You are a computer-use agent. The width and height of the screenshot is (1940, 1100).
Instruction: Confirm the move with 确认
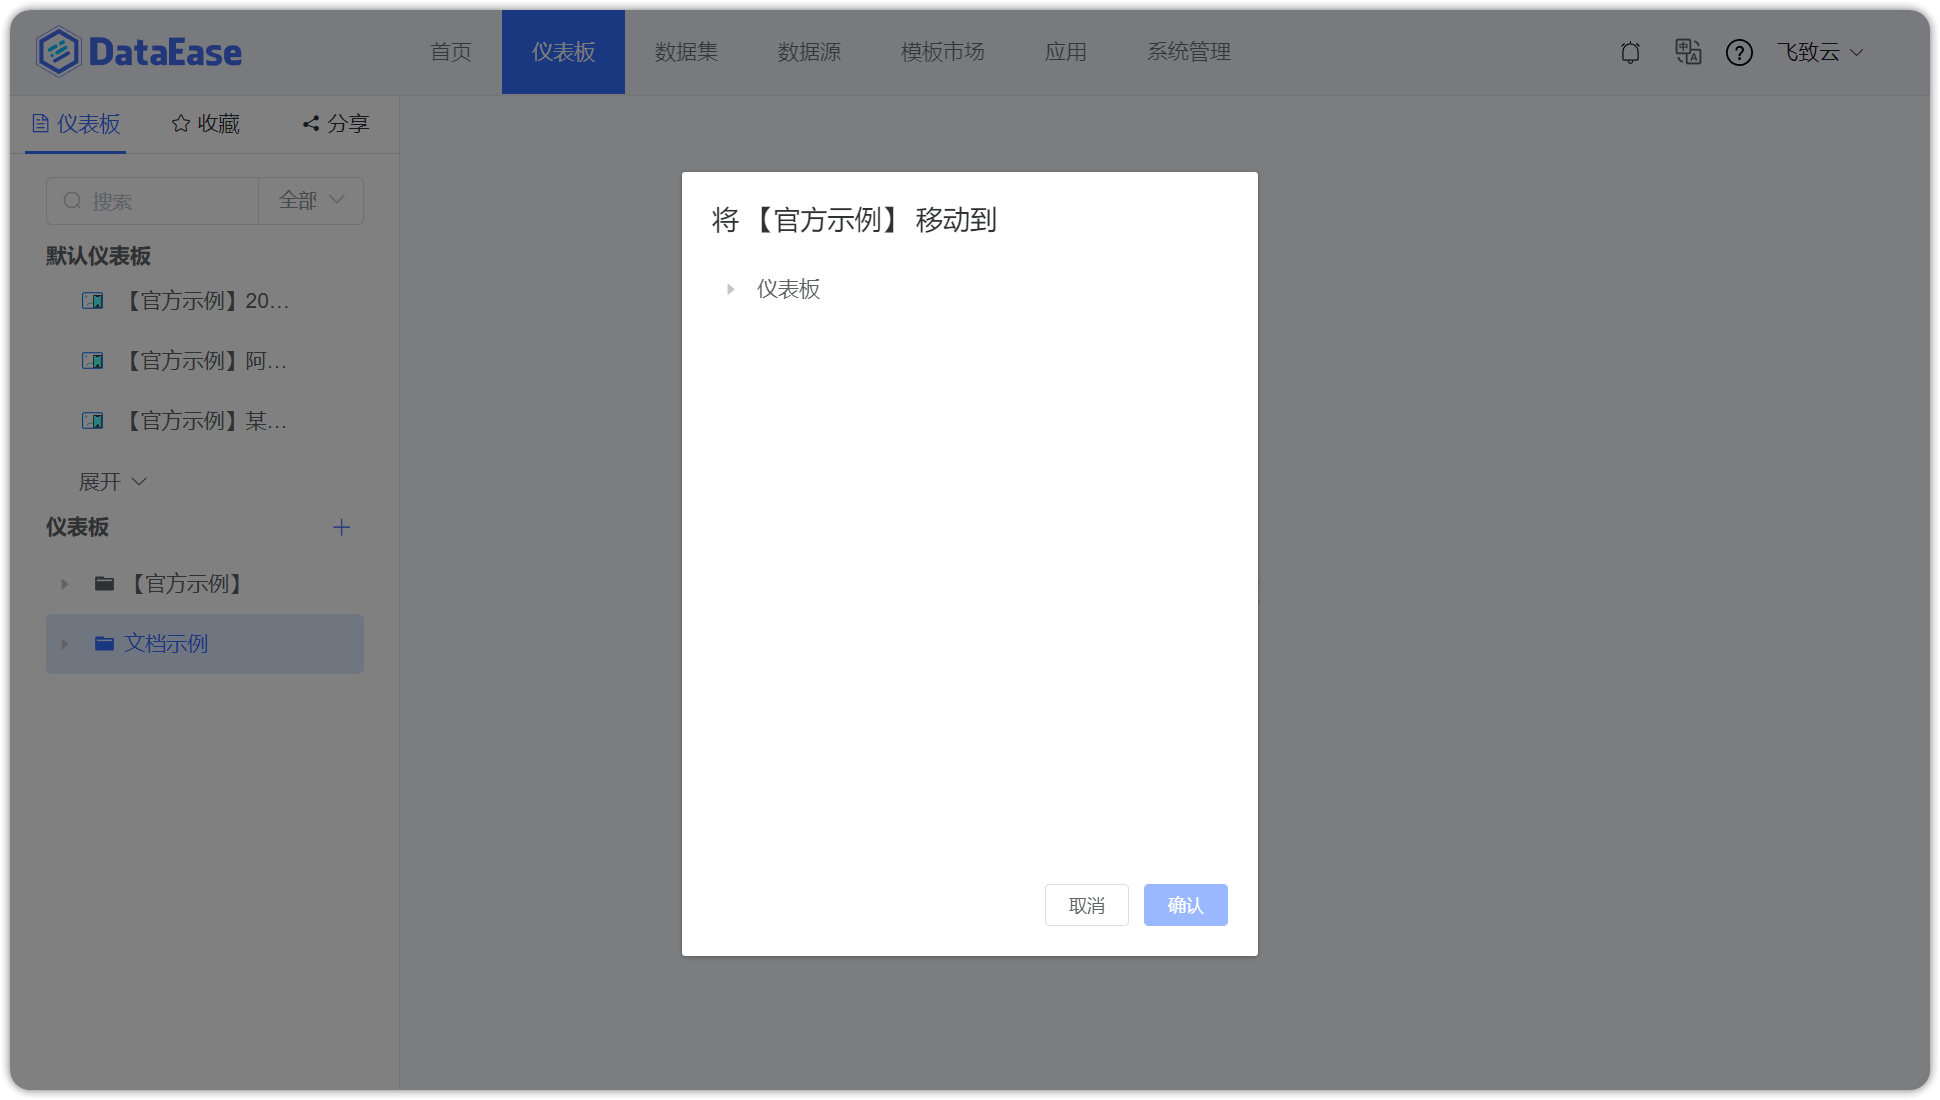tap(1185, 905)
